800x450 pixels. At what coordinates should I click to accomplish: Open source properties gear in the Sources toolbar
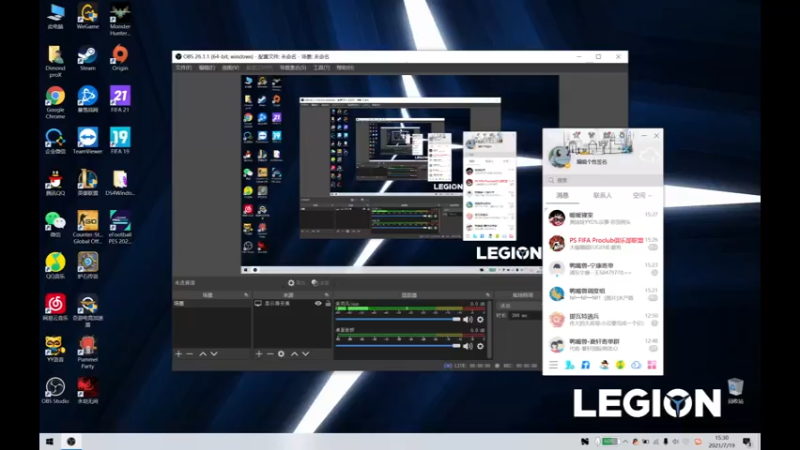click(281, 354)
